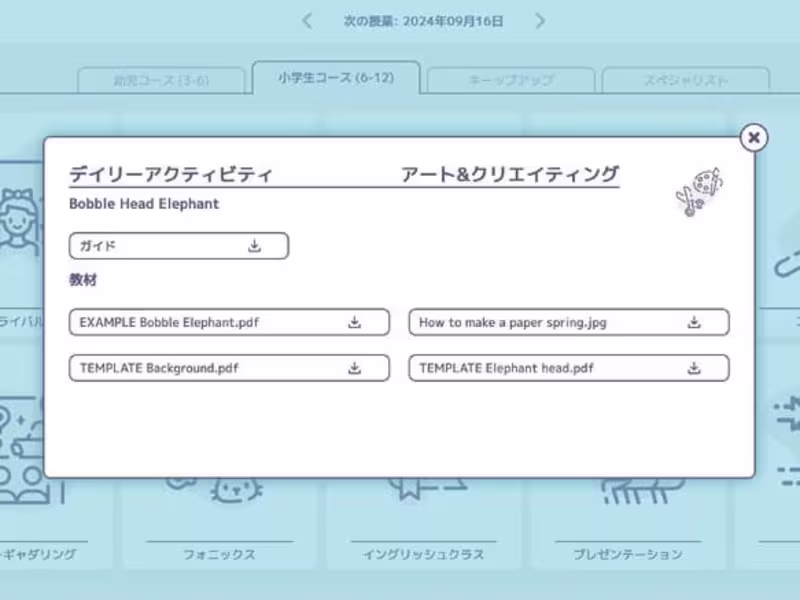Download How to make a paper spring.jpg icon

click(694, 322)
